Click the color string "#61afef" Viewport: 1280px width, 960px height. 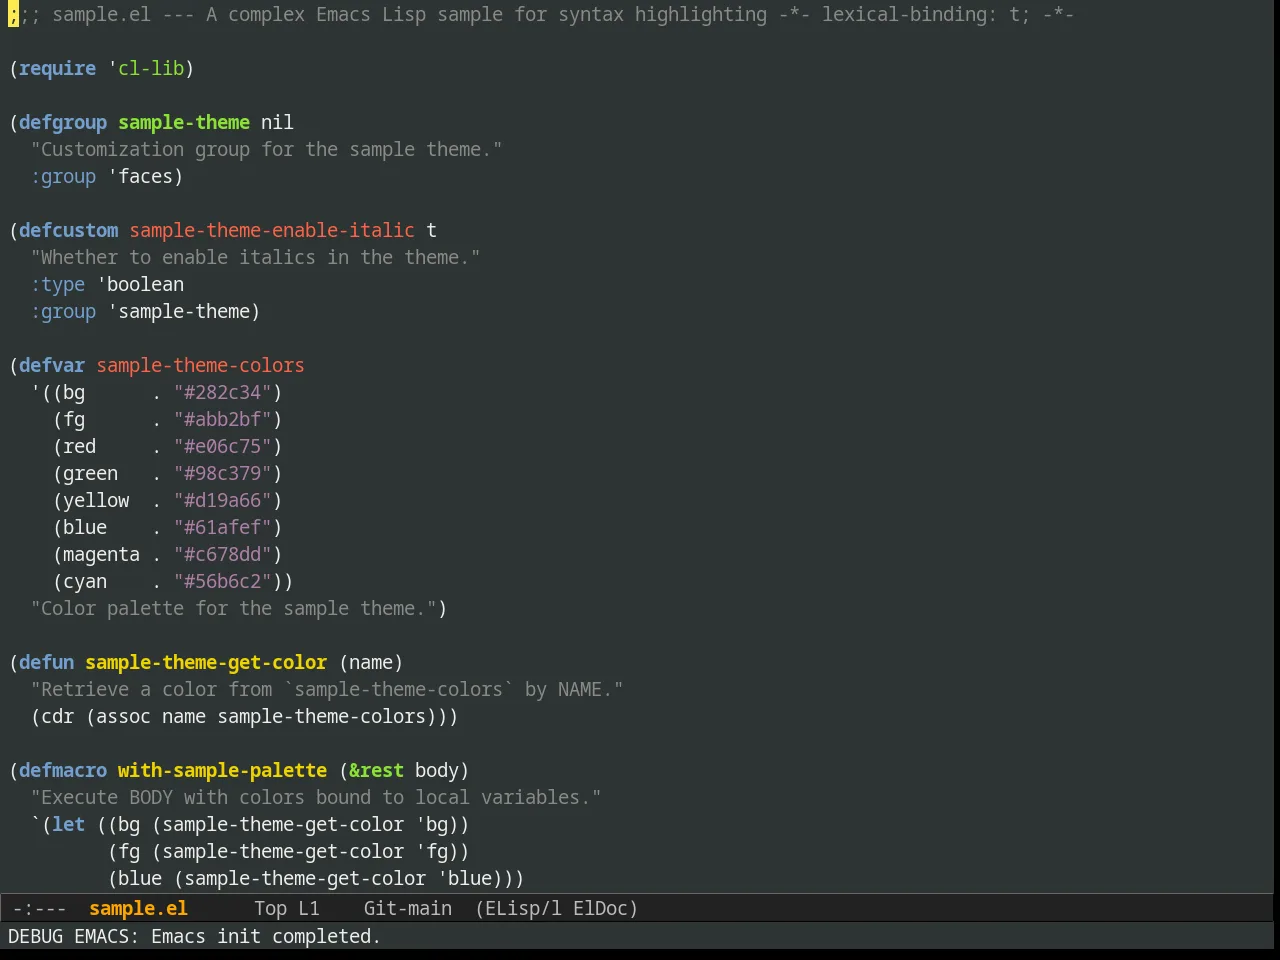223,527
